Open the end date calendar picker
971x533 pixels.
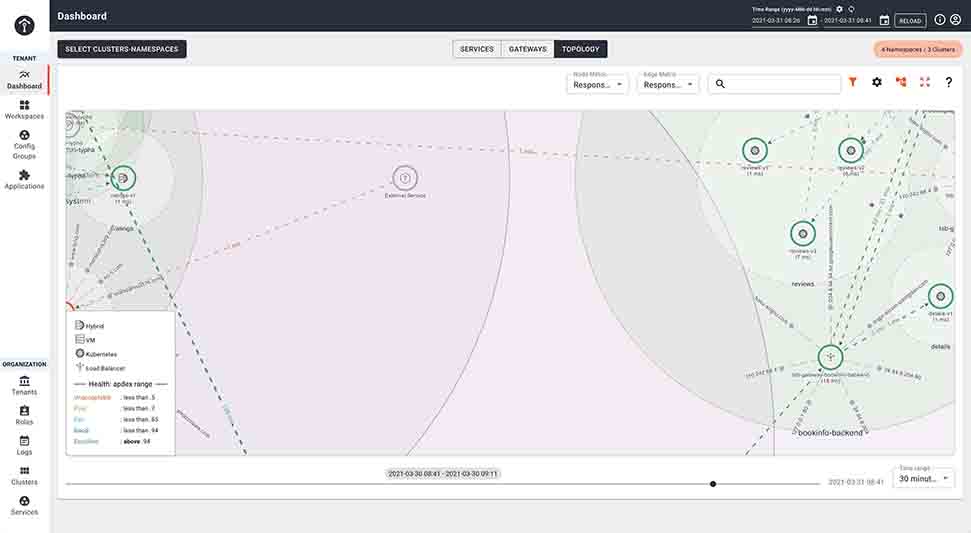(x=884, y=20)
